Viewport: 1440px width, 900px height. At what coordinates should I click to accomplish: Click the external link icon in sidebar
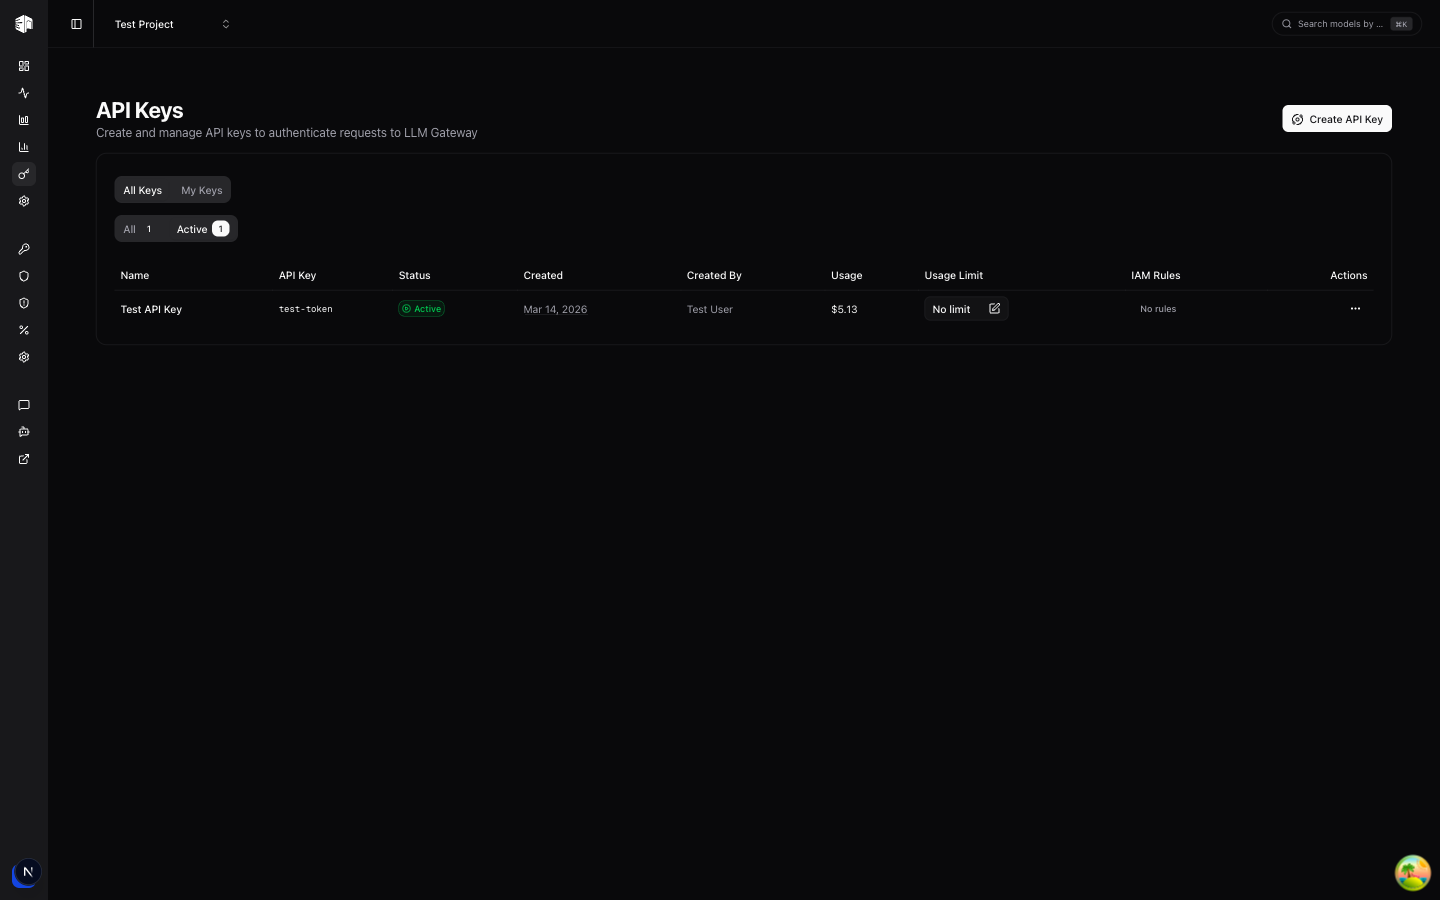(24, 459)
